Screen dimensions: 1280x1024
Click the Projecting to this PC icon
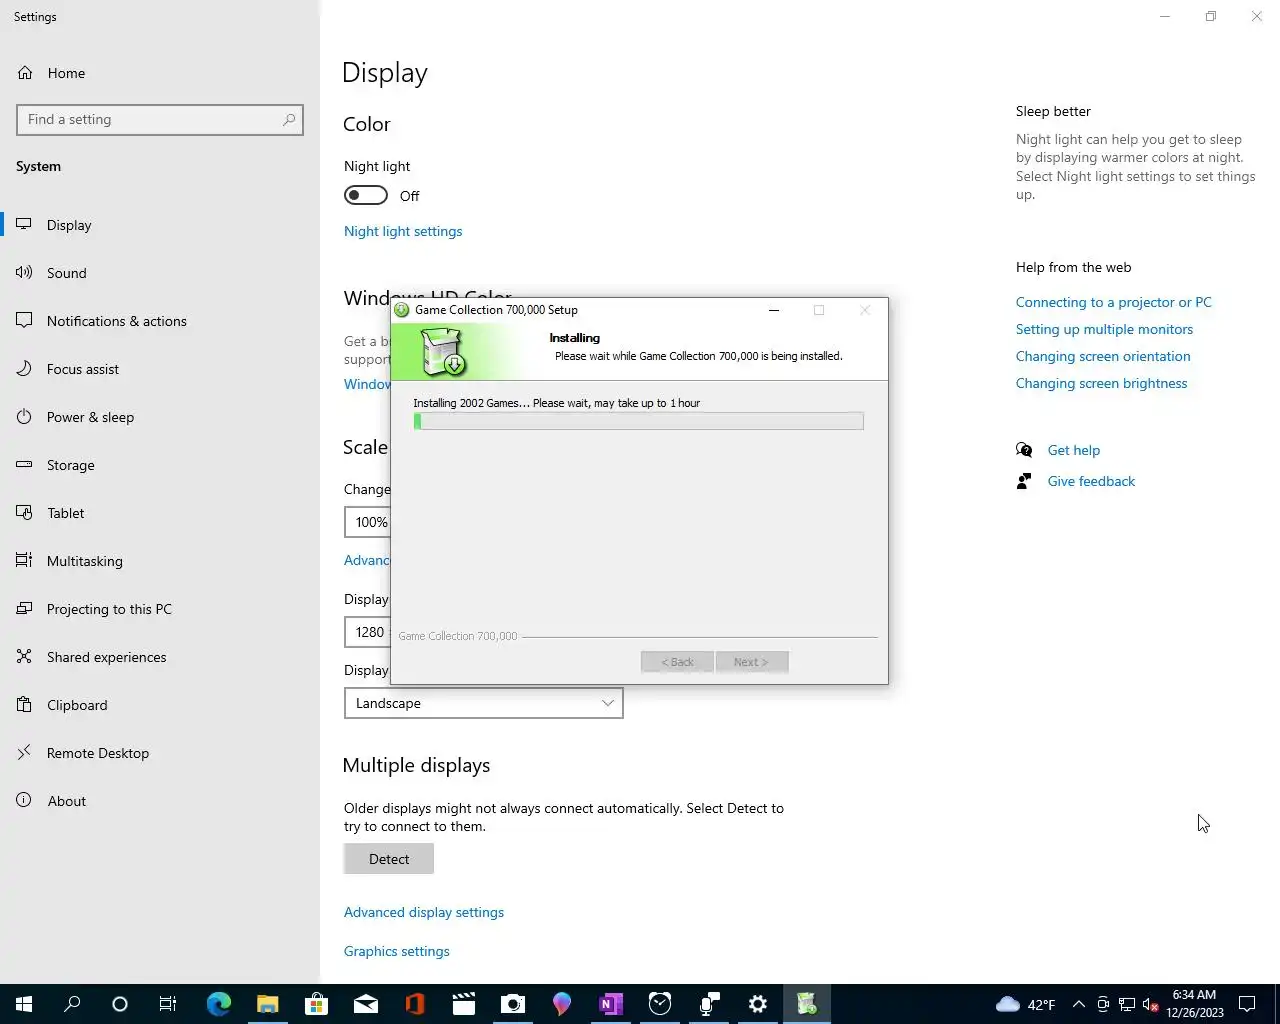pos(24,609)
